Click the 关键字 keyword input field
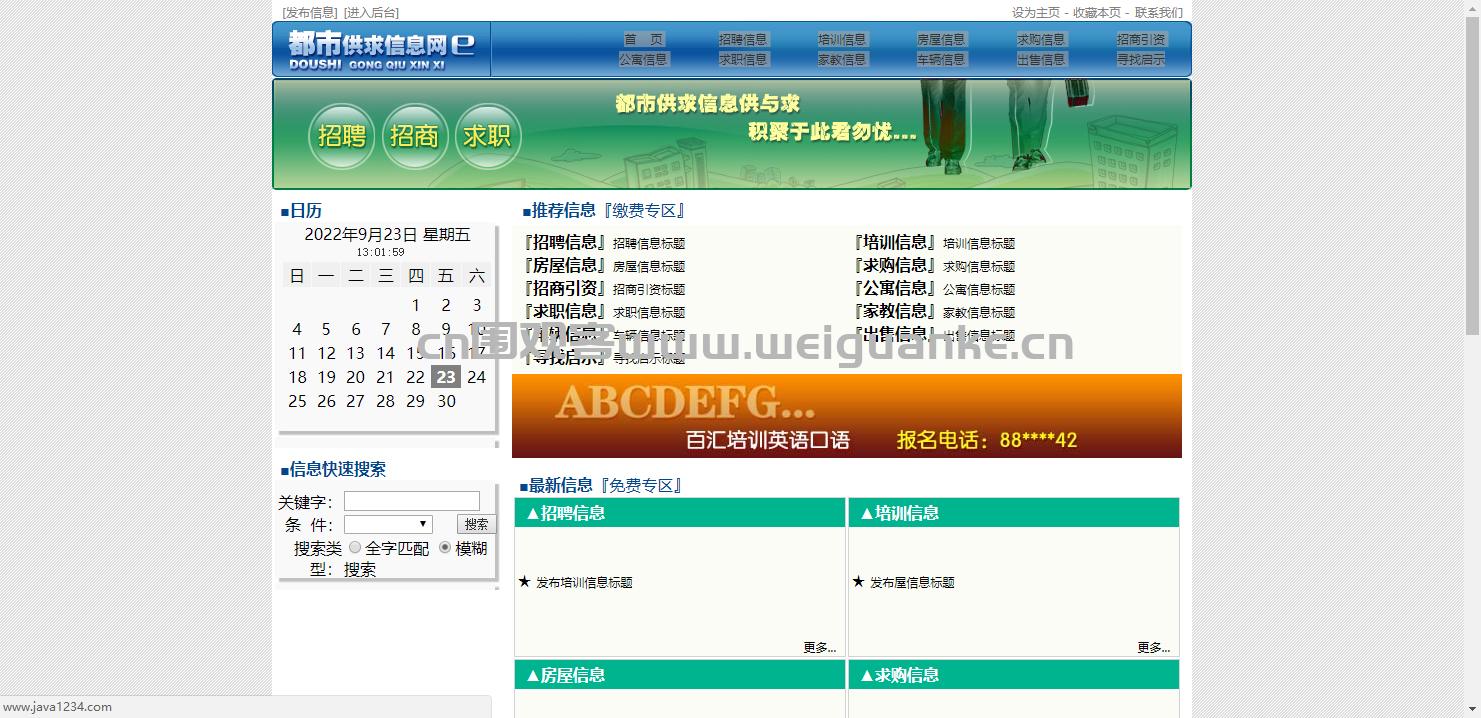The width and height of the screenshot is (1481, 718). pos(411,501)
